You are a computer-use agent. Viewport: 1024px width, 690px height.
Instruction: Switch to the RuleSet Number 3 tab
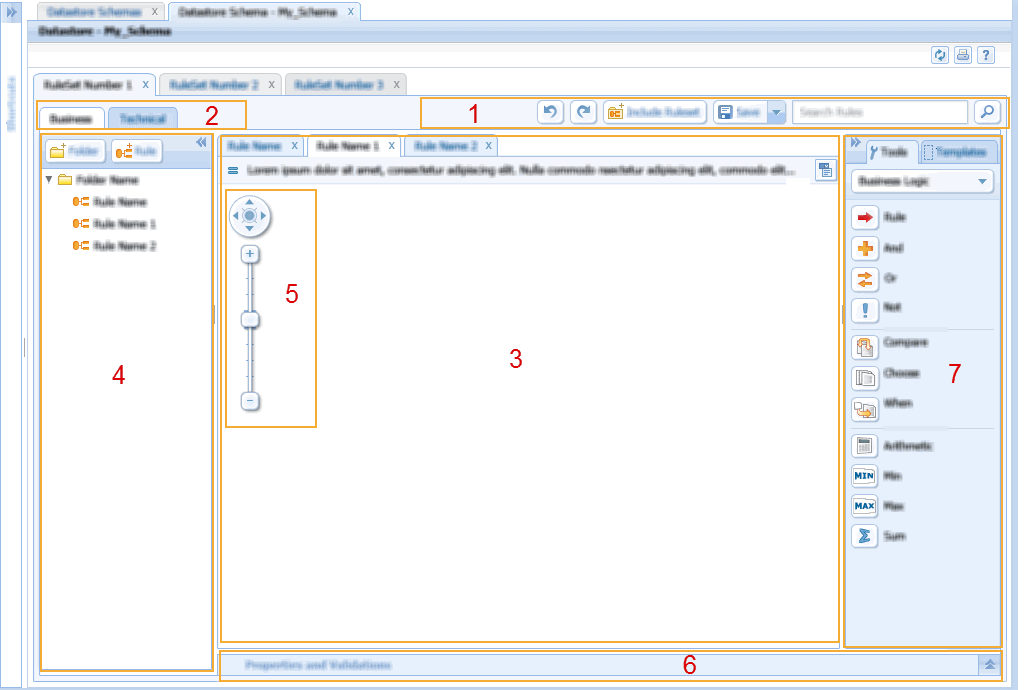pyautogui.click(x=338, y=85)
